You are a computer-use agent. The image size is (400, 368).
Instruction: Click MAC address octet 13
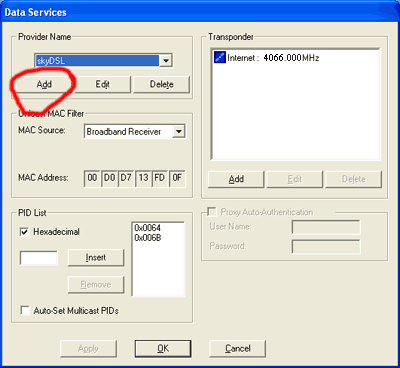(x=143, y=178)
